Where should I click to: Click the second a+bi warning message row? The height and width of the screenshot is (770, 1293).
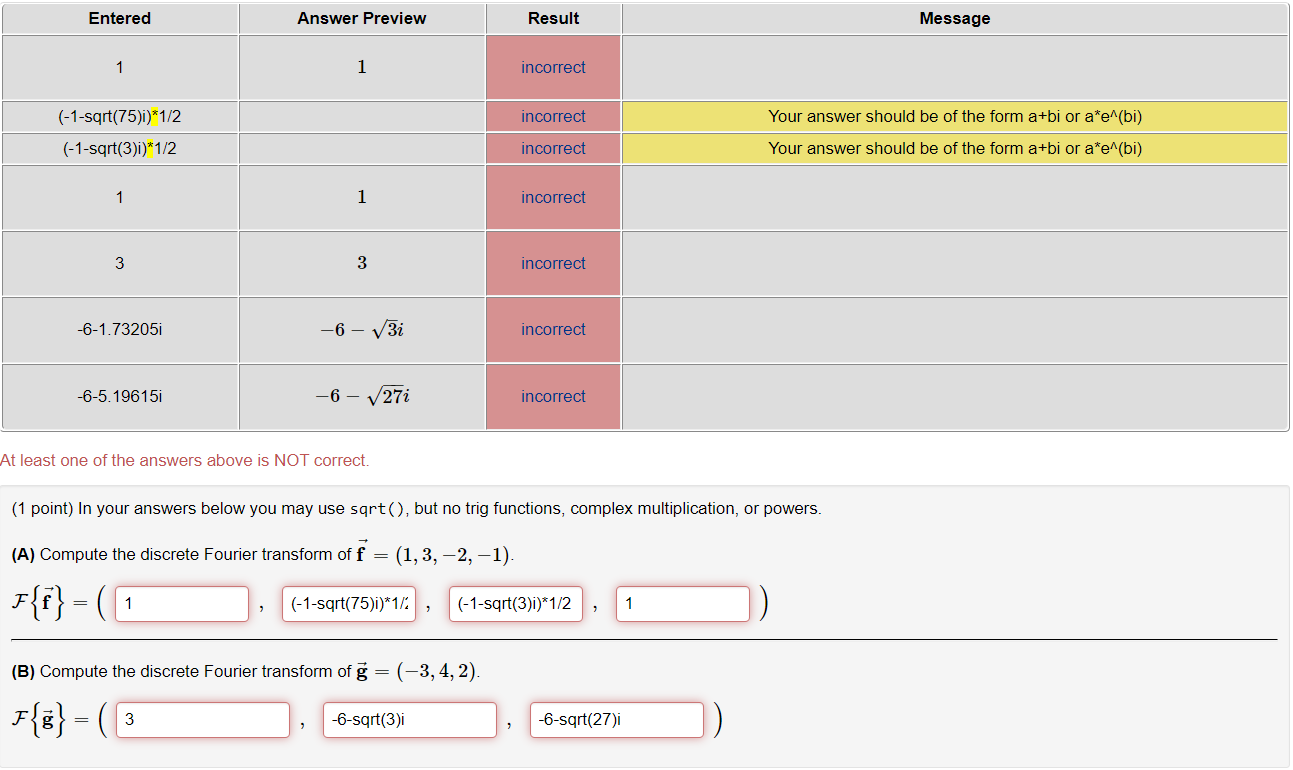954,148
